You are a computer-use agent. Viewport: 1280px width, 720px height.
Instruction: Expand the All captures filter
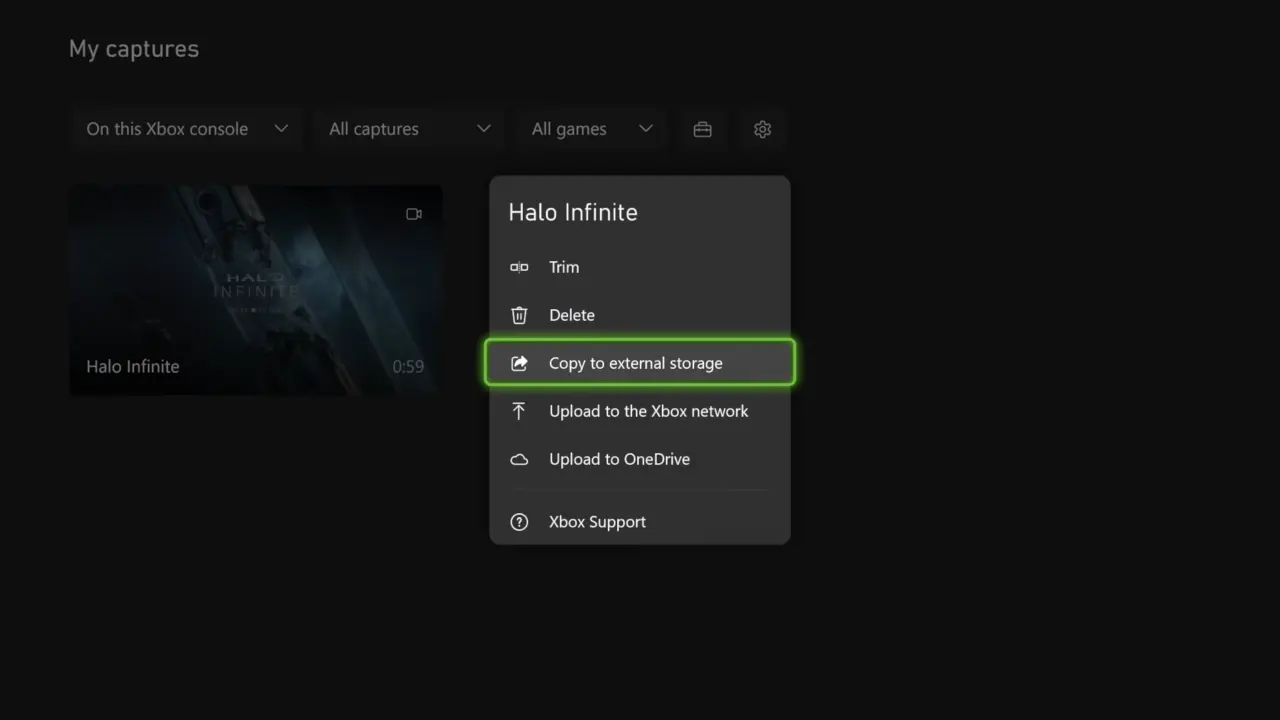(409, 129)
